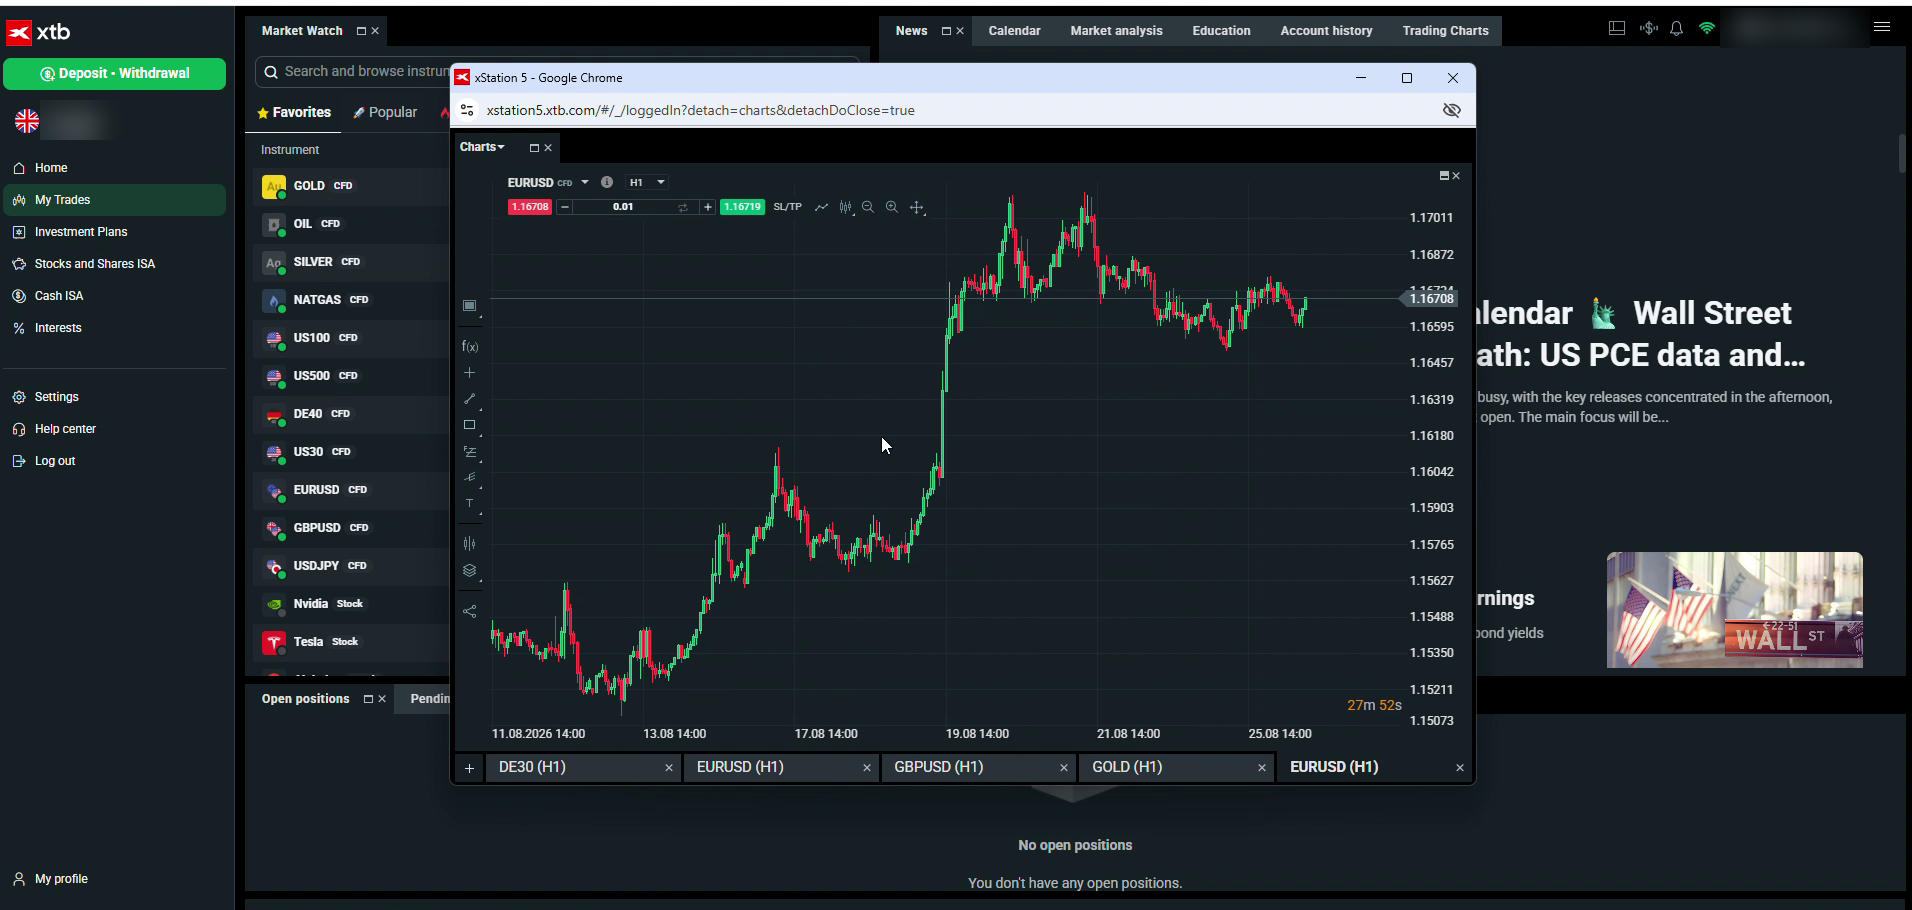Screen dimensions: 1912x910
Task: Open candlestick chart type icon in top toolbar
Action: pos(846,207)
